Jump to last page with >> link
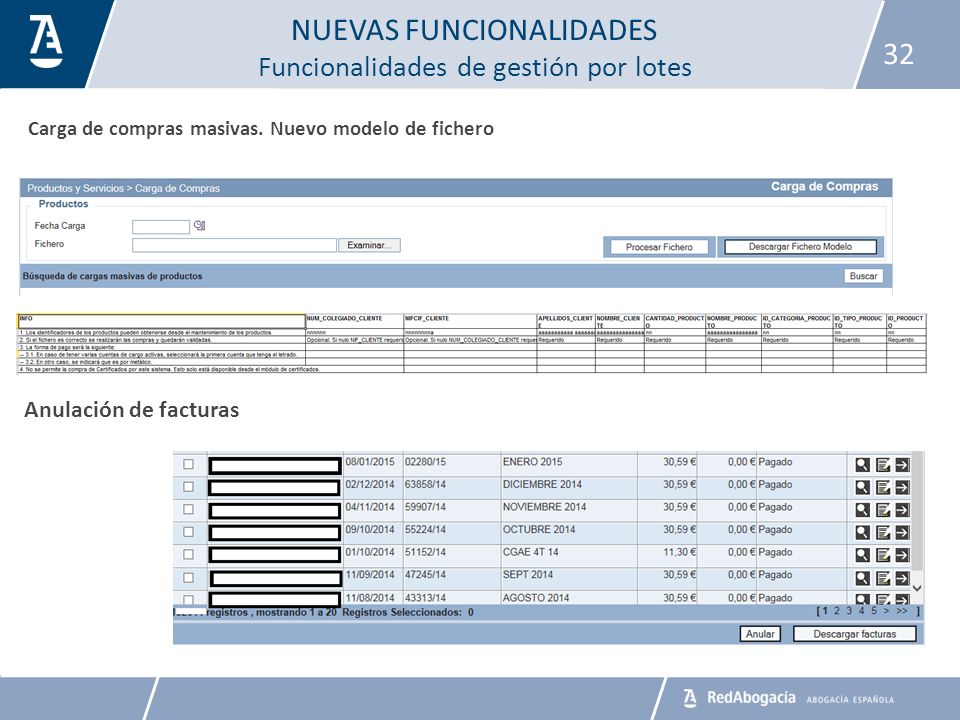 pos(902,611)
